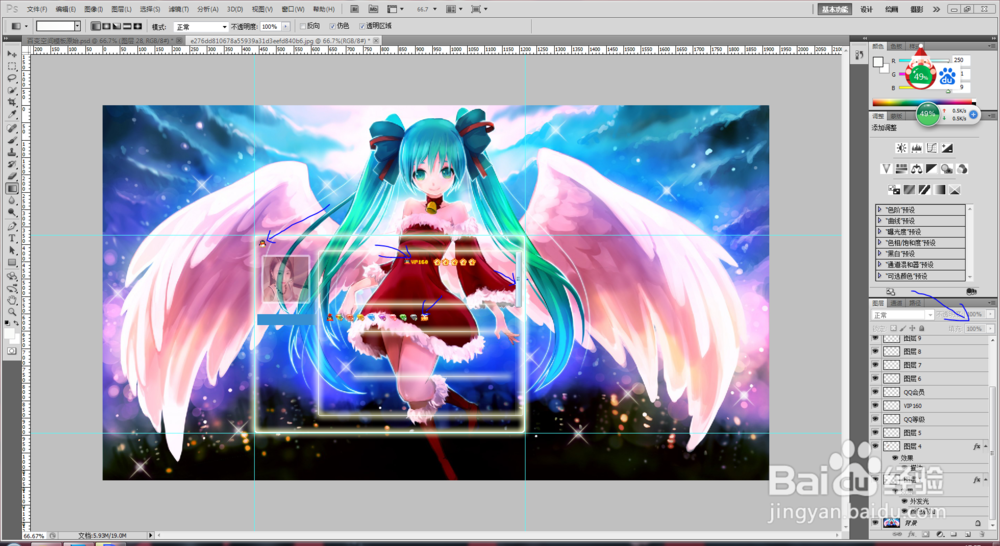Screen dimensions: 1000x546
Task: Hide the QQ会员 layer
Action: coord(875,392)
